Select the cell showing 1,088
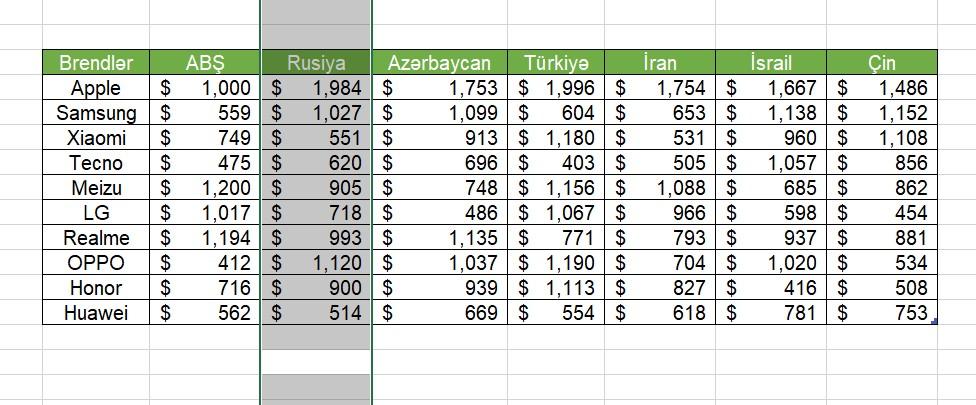Screen dimensions: 976x405 pos(660,187)
